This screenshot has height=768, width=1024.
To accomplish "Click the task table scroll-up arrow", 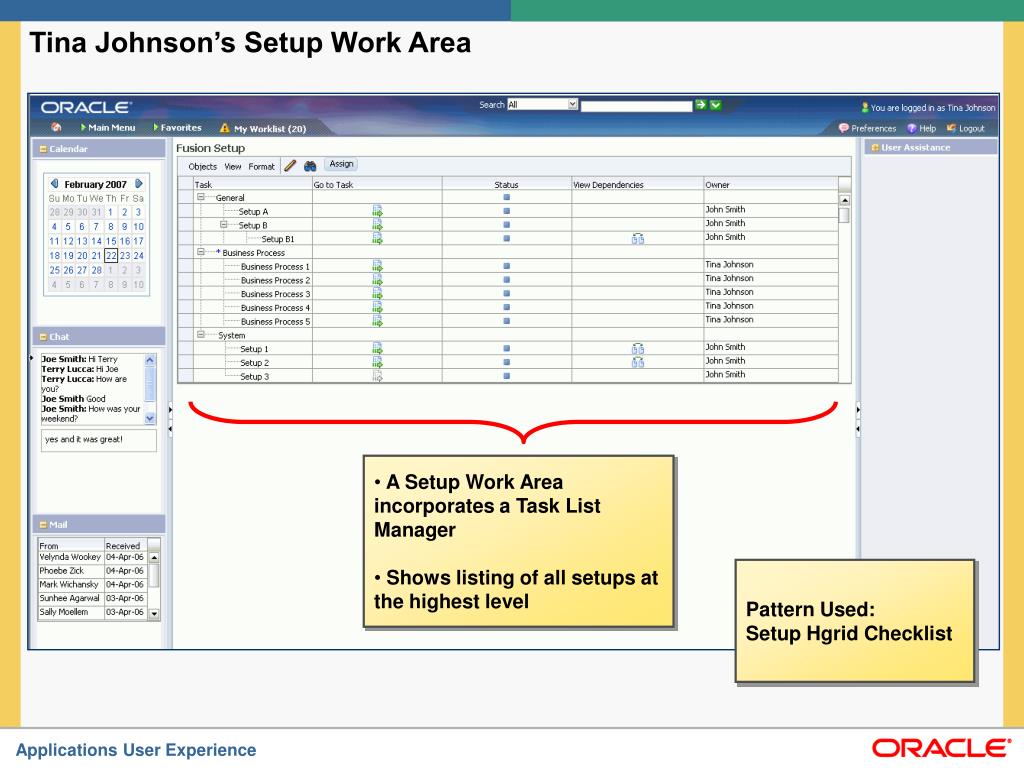I will (x=844, y=200).
